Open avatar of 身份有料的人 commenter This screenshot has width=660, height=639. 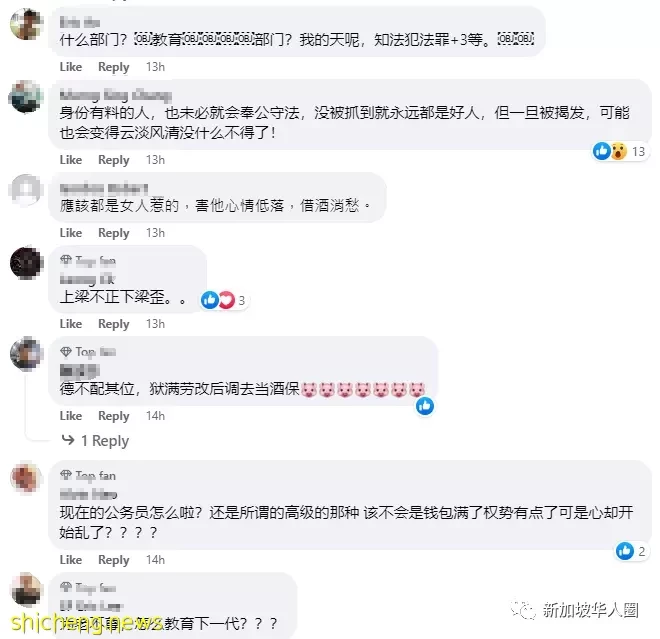[26, 96]
